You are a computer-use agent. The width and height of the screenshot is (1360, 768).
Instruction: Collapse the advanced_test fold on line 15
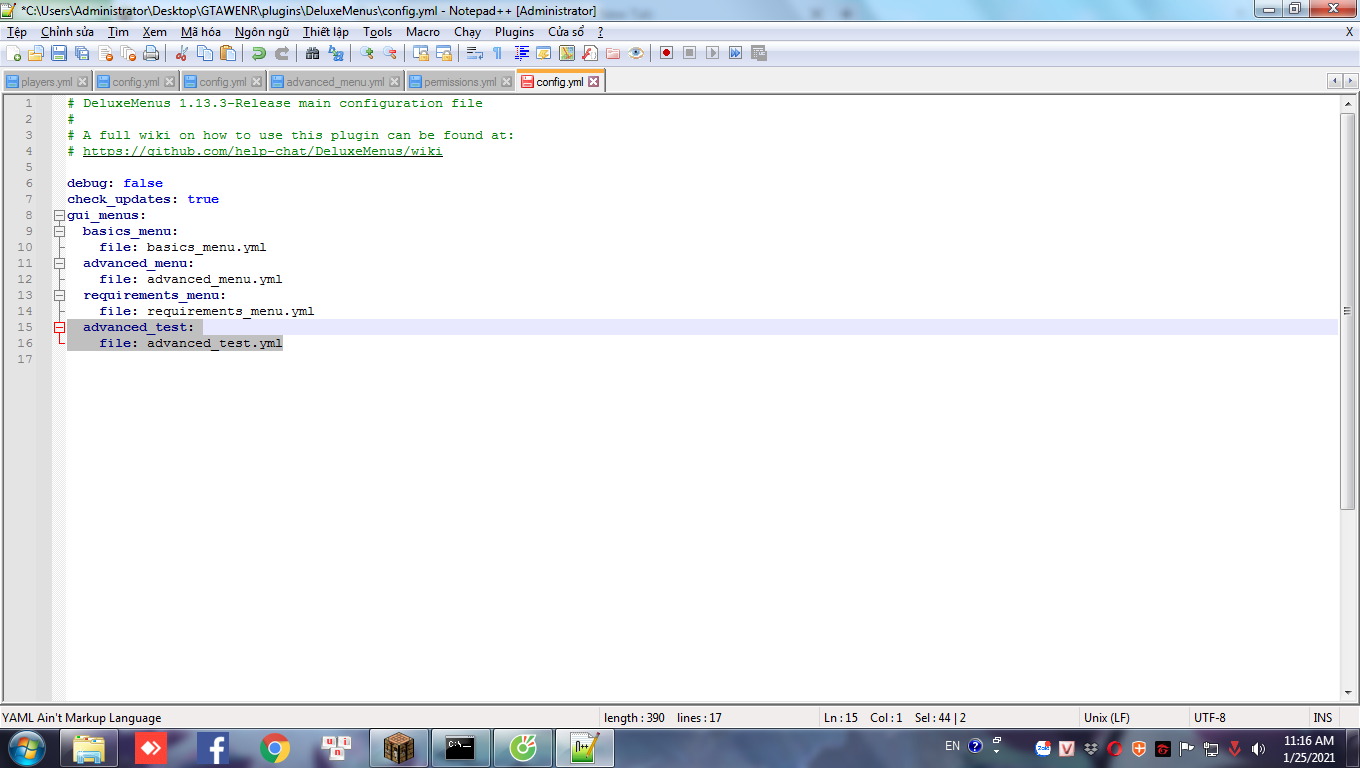pos(59,327)
